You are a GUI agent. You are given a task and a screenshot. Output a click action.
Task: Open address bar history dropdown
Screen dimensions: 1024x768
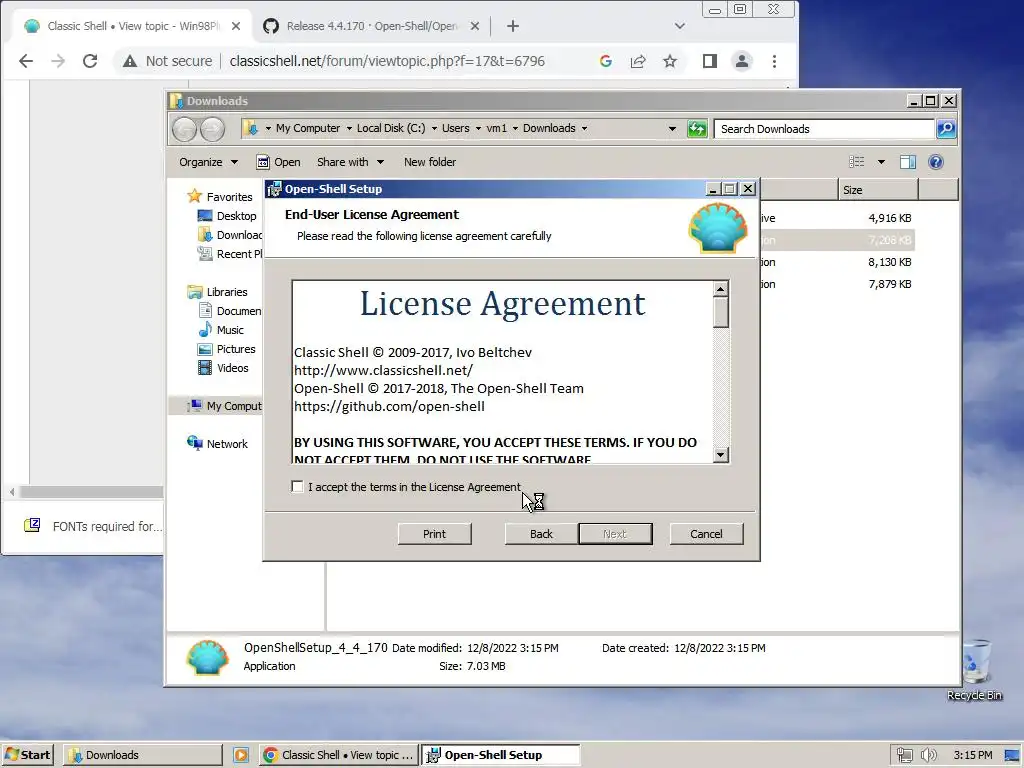pos(672,129)
